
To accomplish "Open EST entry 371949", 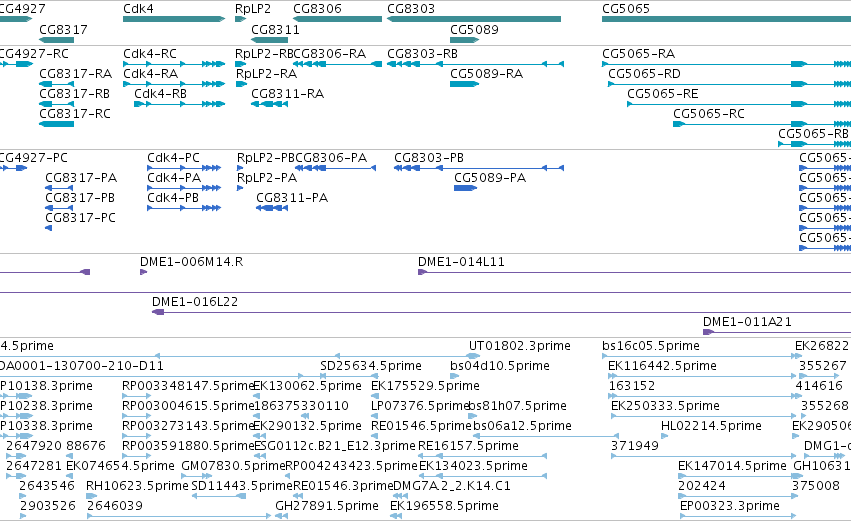I will (635, 447).
